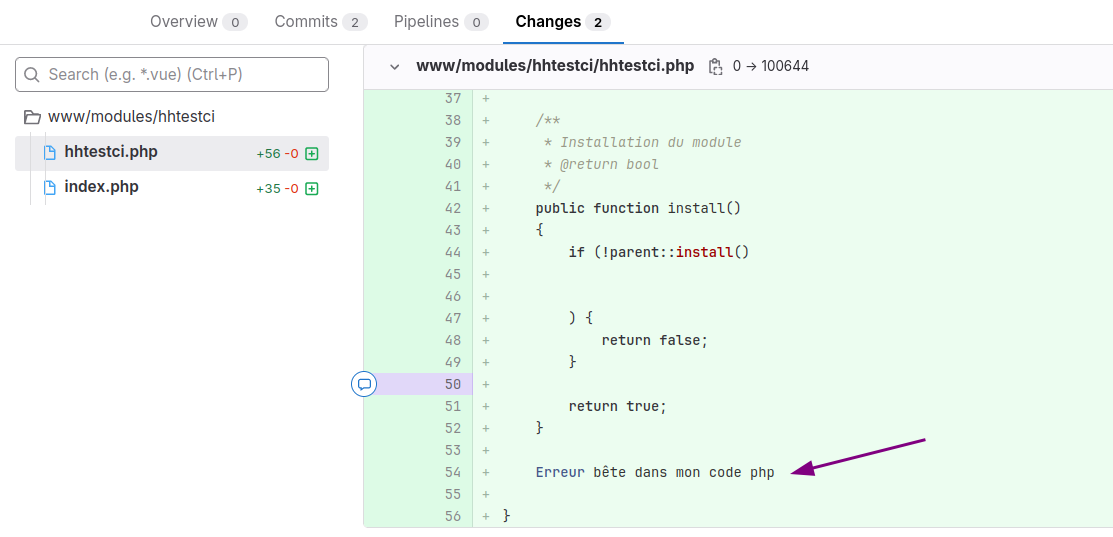1113x537 pixels.
Task: Click the search magnifier icon
Action: coord(32,74)
